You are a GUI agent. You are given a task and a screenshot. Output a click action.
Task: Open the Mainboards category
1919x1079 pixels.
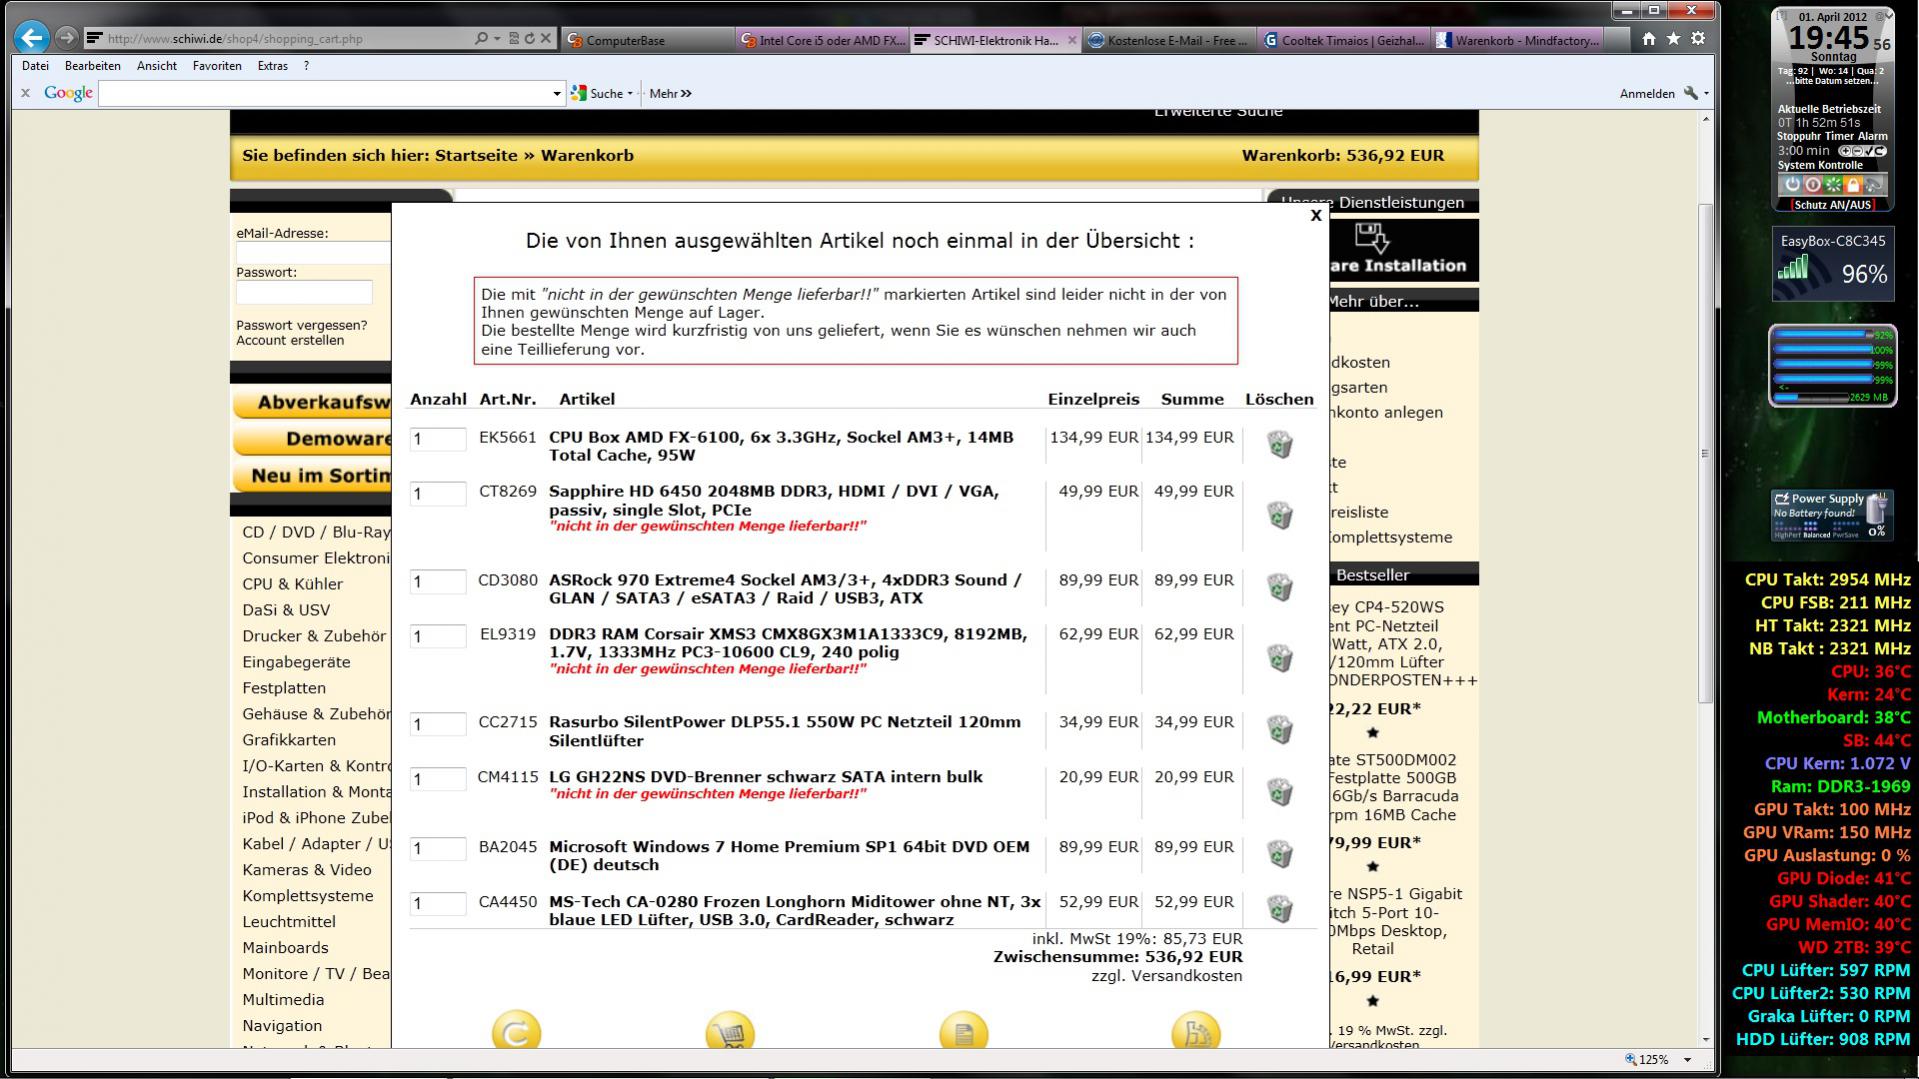point(285,948)
